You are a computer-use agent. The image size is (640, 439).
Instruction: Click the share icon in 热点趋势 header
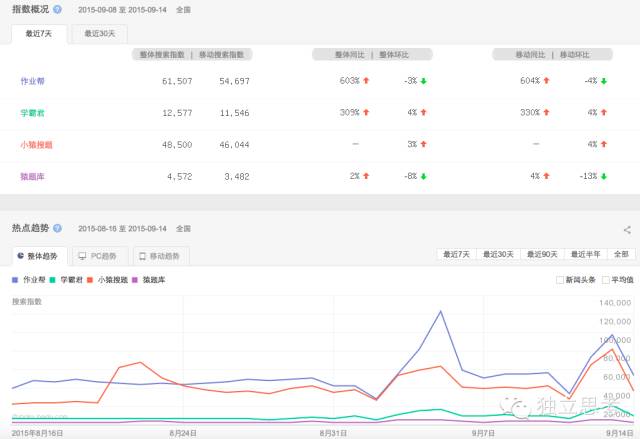627,230
